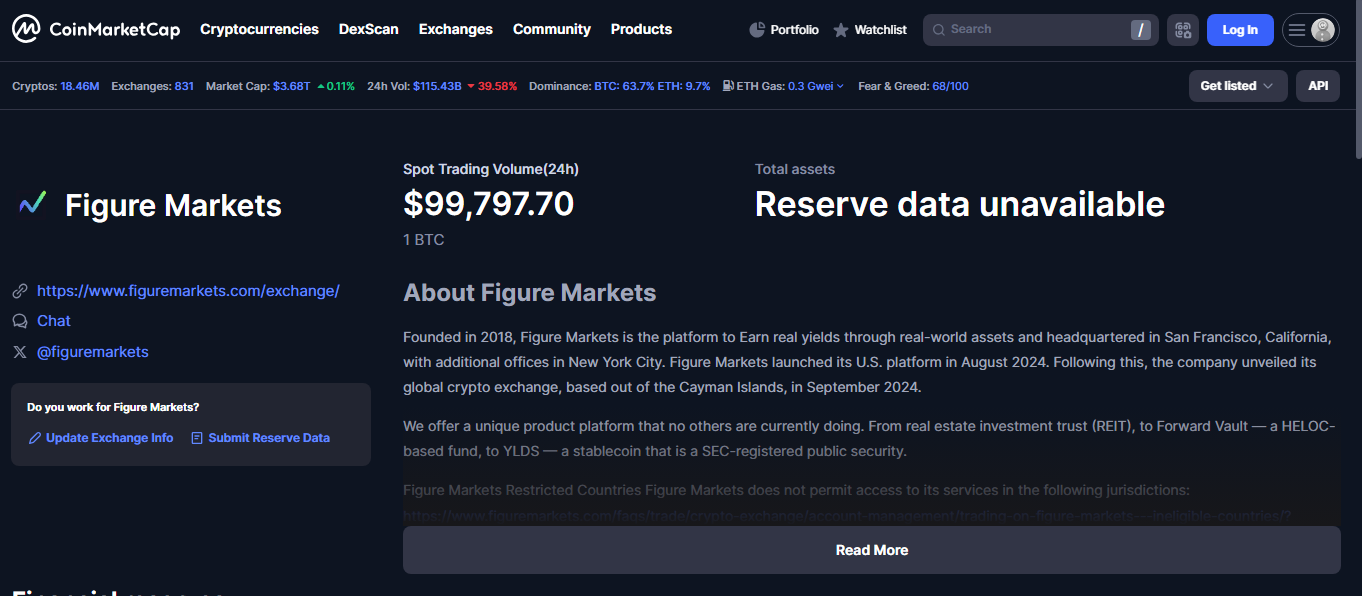Open the QR code scanner icon
The height and width of the screenshot is (596, 1362).
click(1183, 30)
